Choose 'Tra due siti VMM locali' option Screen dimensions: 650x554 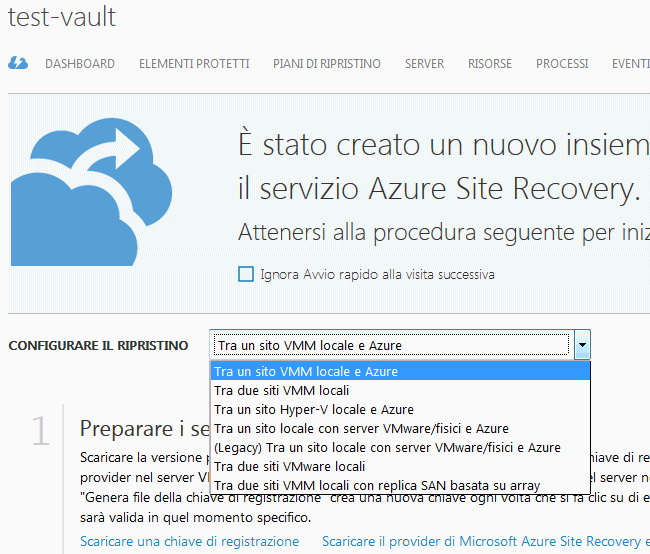(400, 390)
